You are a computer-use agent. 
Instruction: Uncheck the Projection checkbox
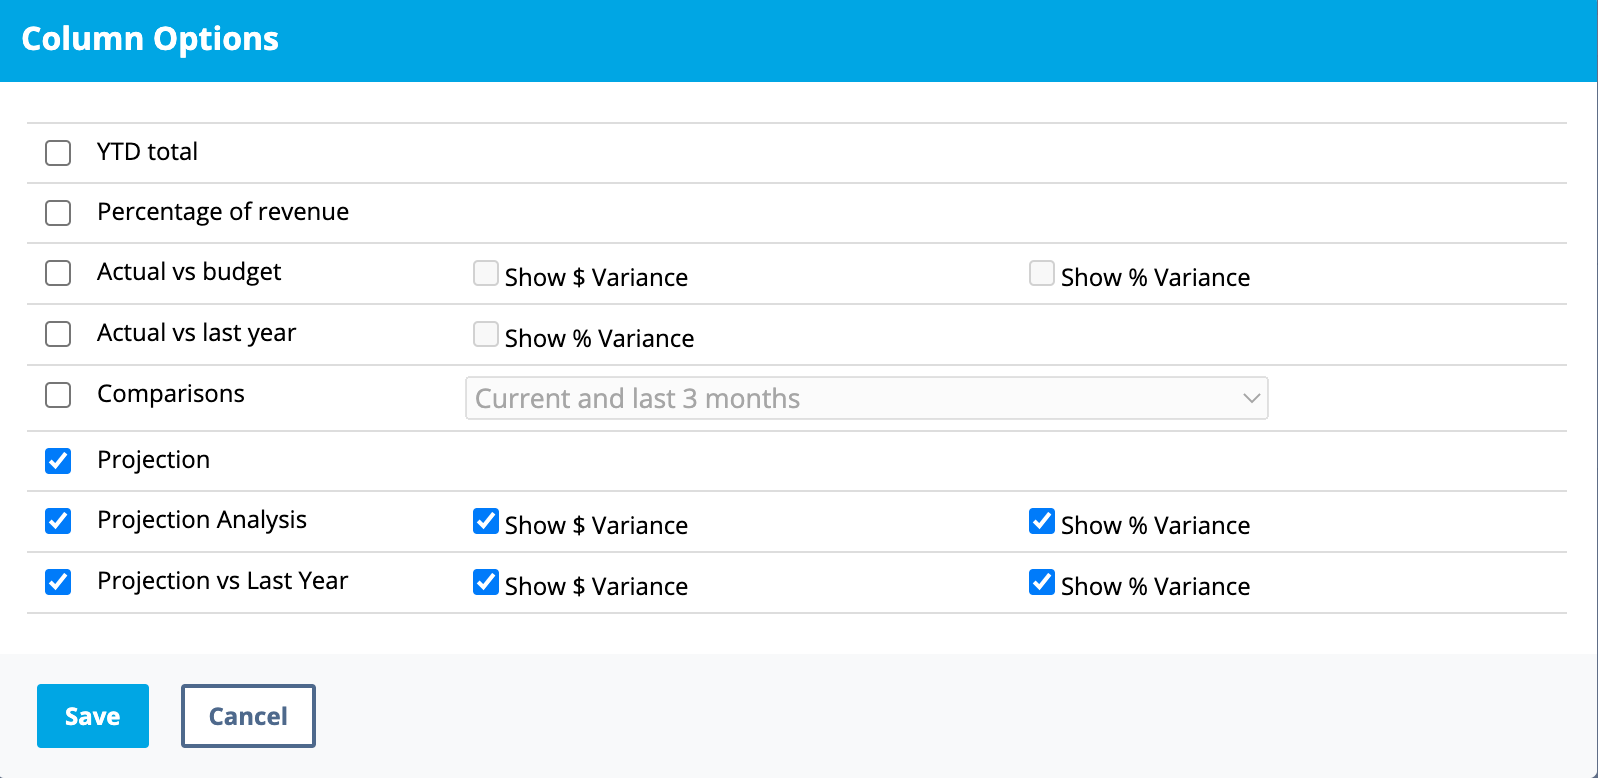[x=58, y=461]
